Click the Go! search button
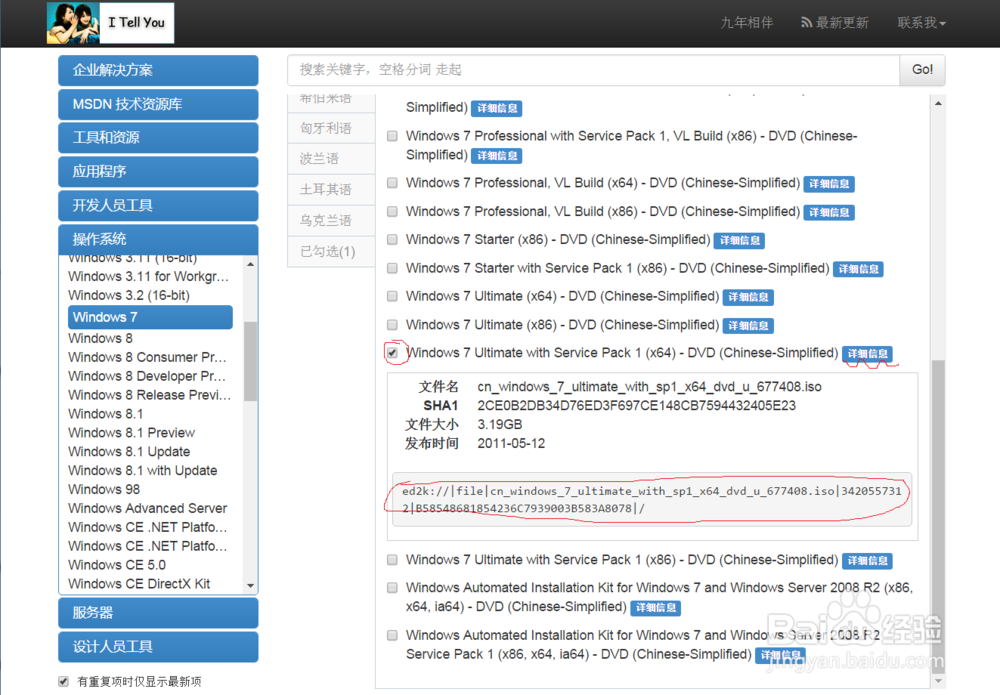Image resolution: width=1000 pixels, height=695 pixels. tap(922, 70)
